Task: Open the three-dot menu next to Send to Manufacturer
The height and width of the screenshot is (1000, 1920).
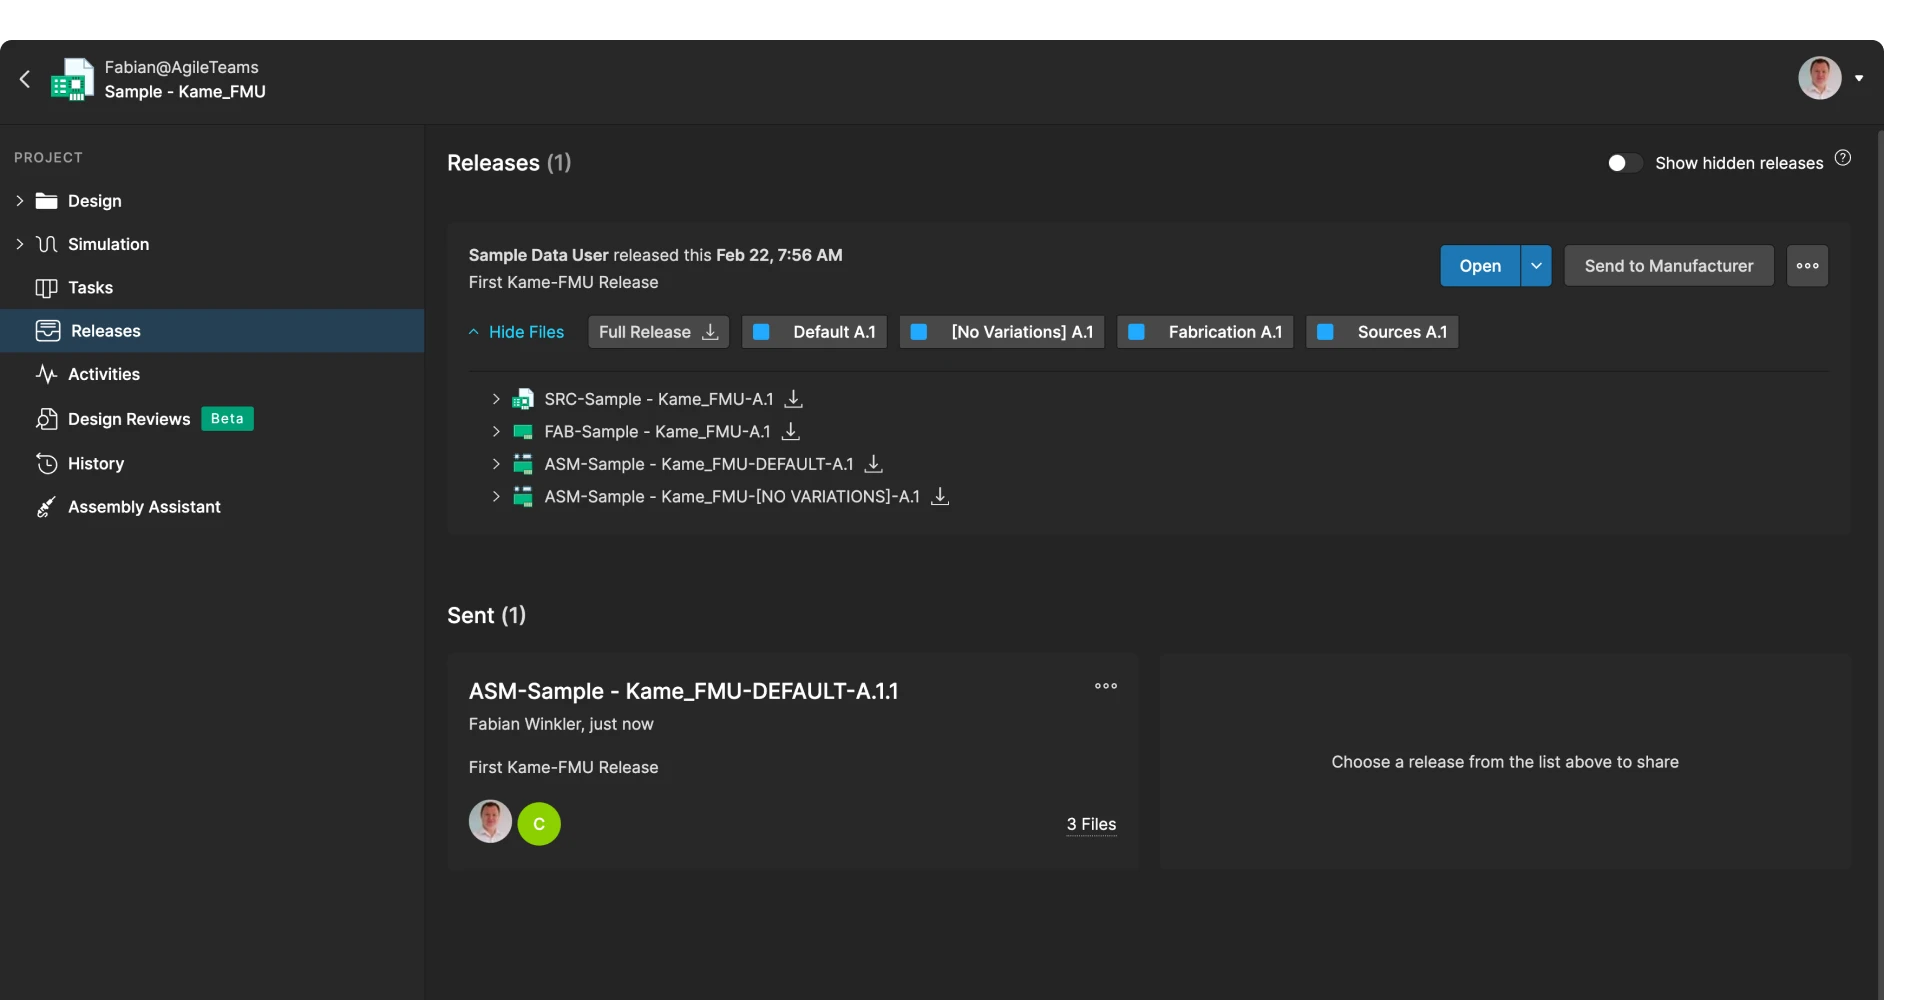Action: (x=1807, y=266)
